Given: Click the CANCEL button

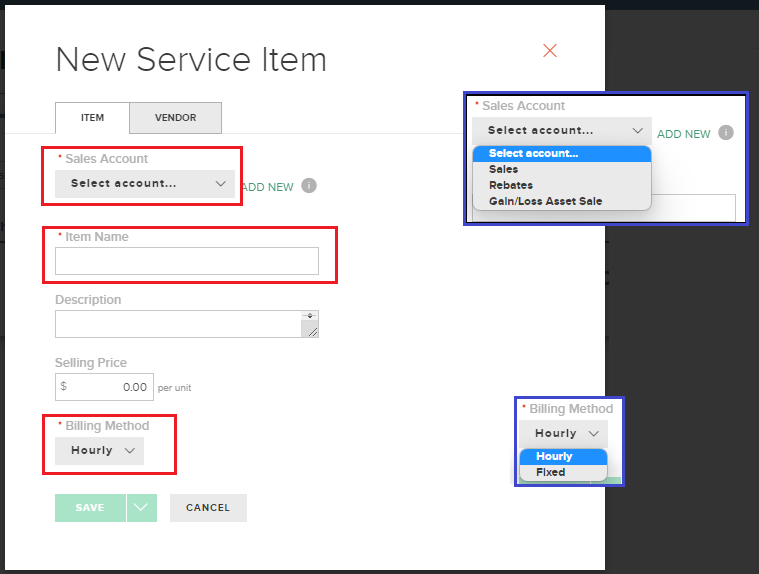Looking at the screenshot, I should pyautogui.click(x=208, y=508).
